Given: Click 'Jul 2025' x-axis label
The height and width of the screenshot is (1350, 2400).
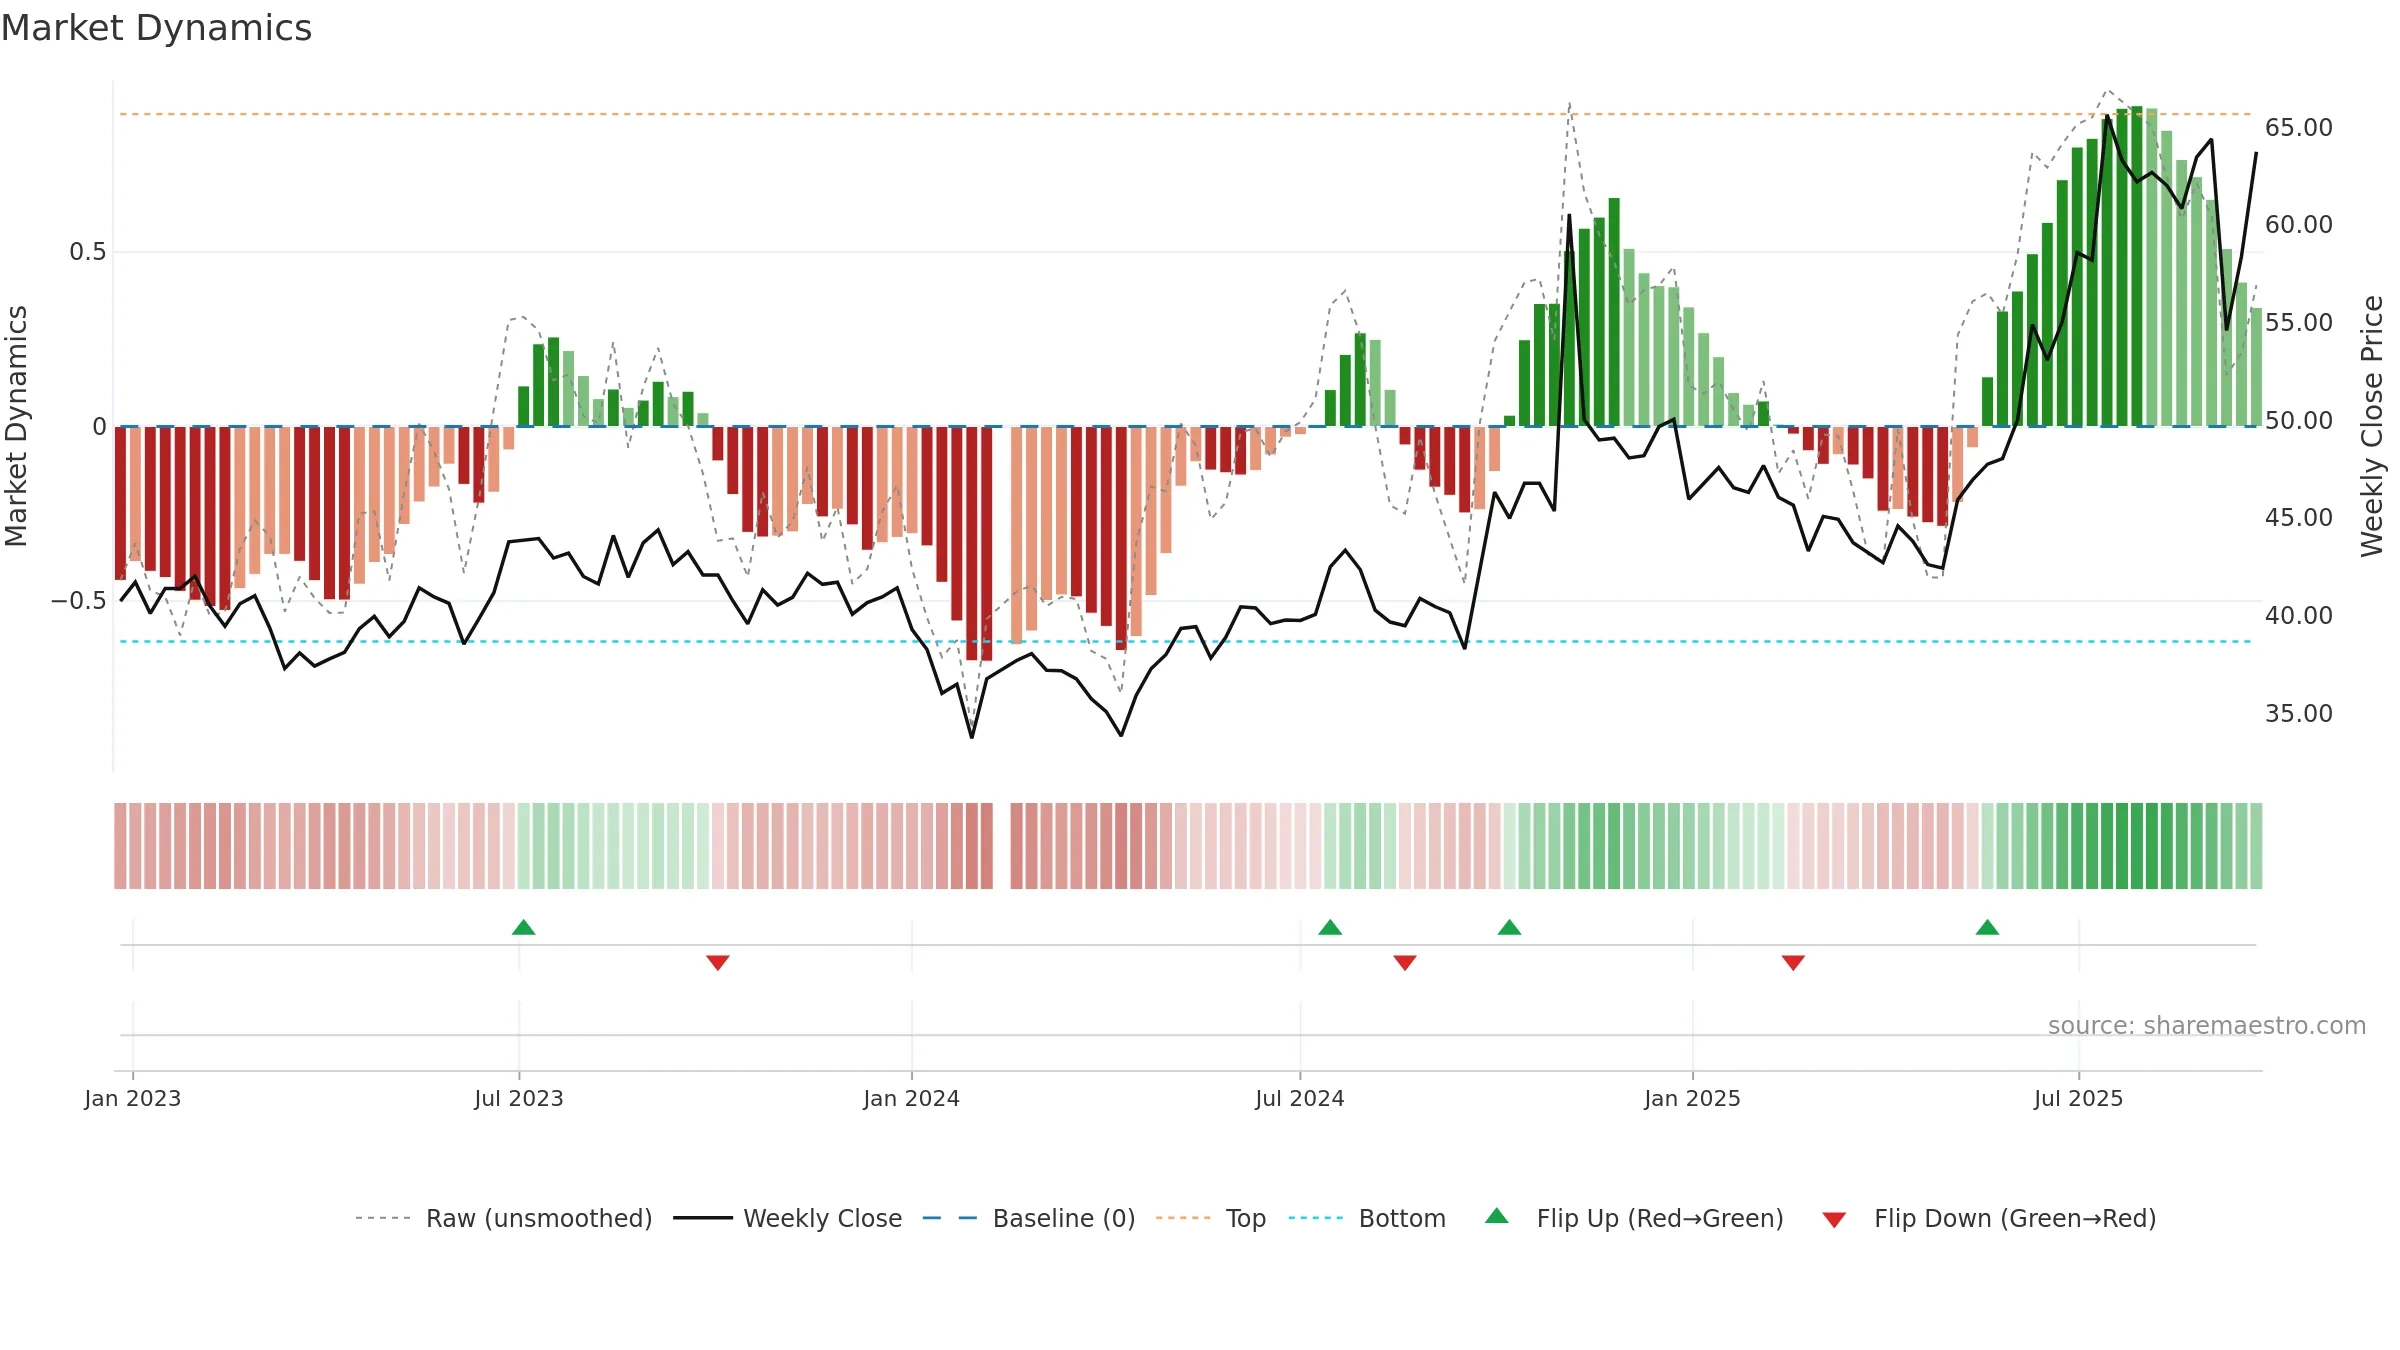Looking at the screenshot, I should (2079, 1098).
